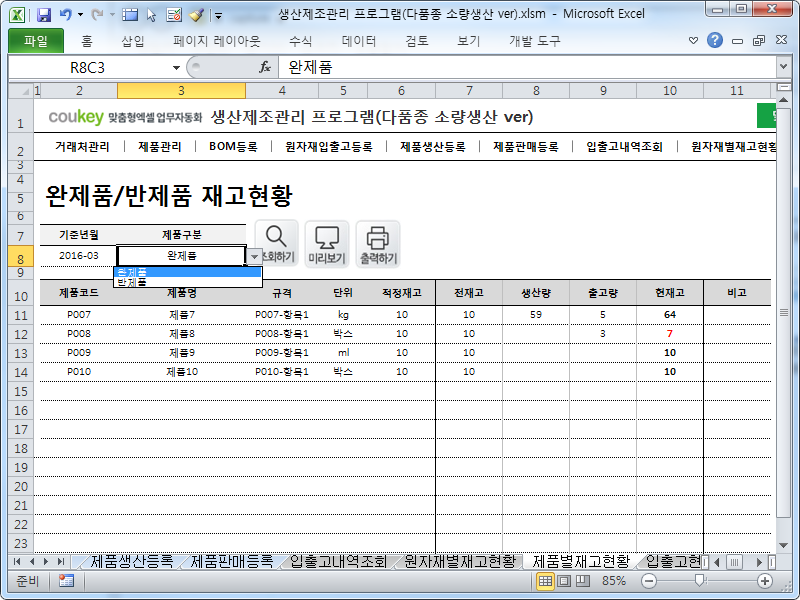Viewport: 800px width, 600px height.
Task: Open the Name Box dropdown arrow
Action: point(176,67)
